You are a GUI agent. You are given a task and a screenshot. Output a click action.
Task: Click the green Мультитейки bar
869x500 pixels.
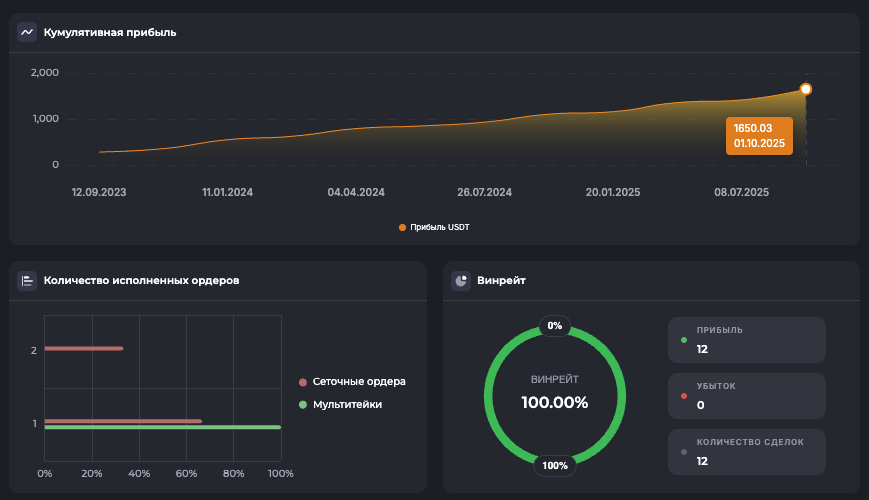click(162, 427)
